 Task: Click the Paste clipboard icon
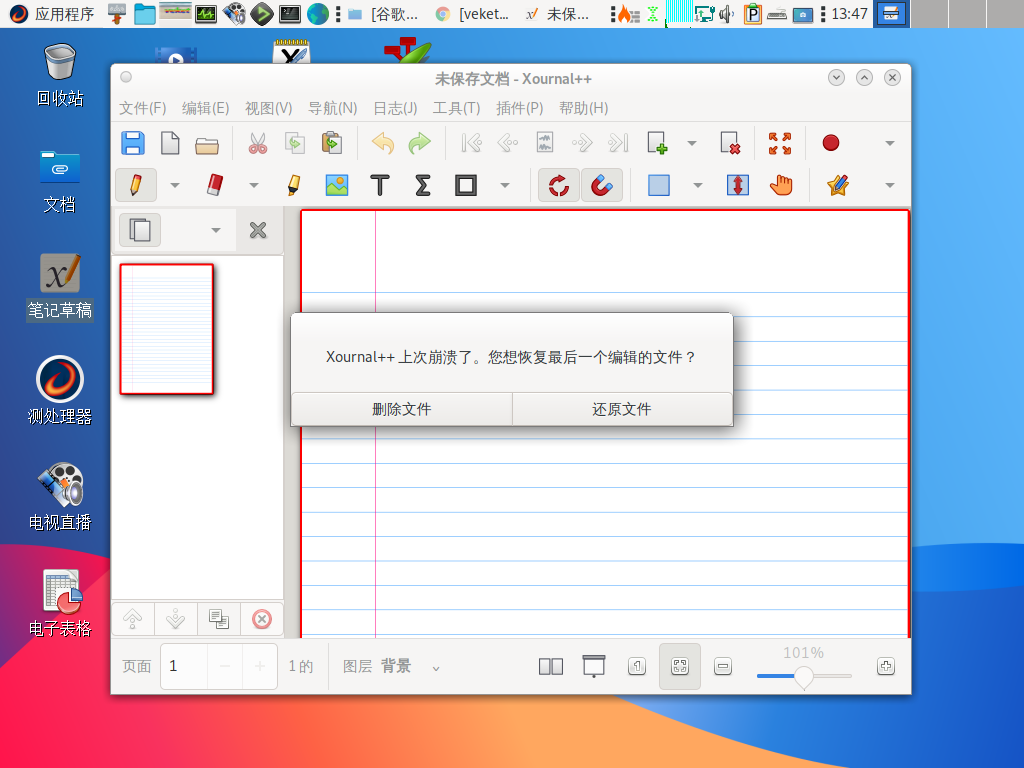[332, 143]
